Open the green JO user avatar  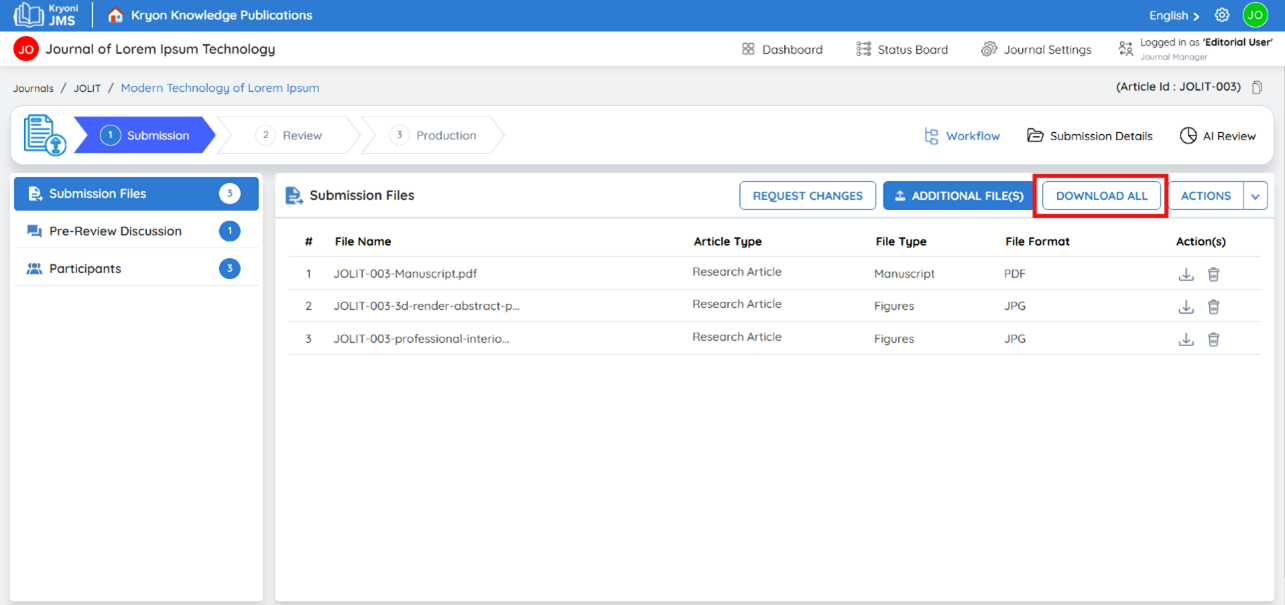tap(1255, 15)
